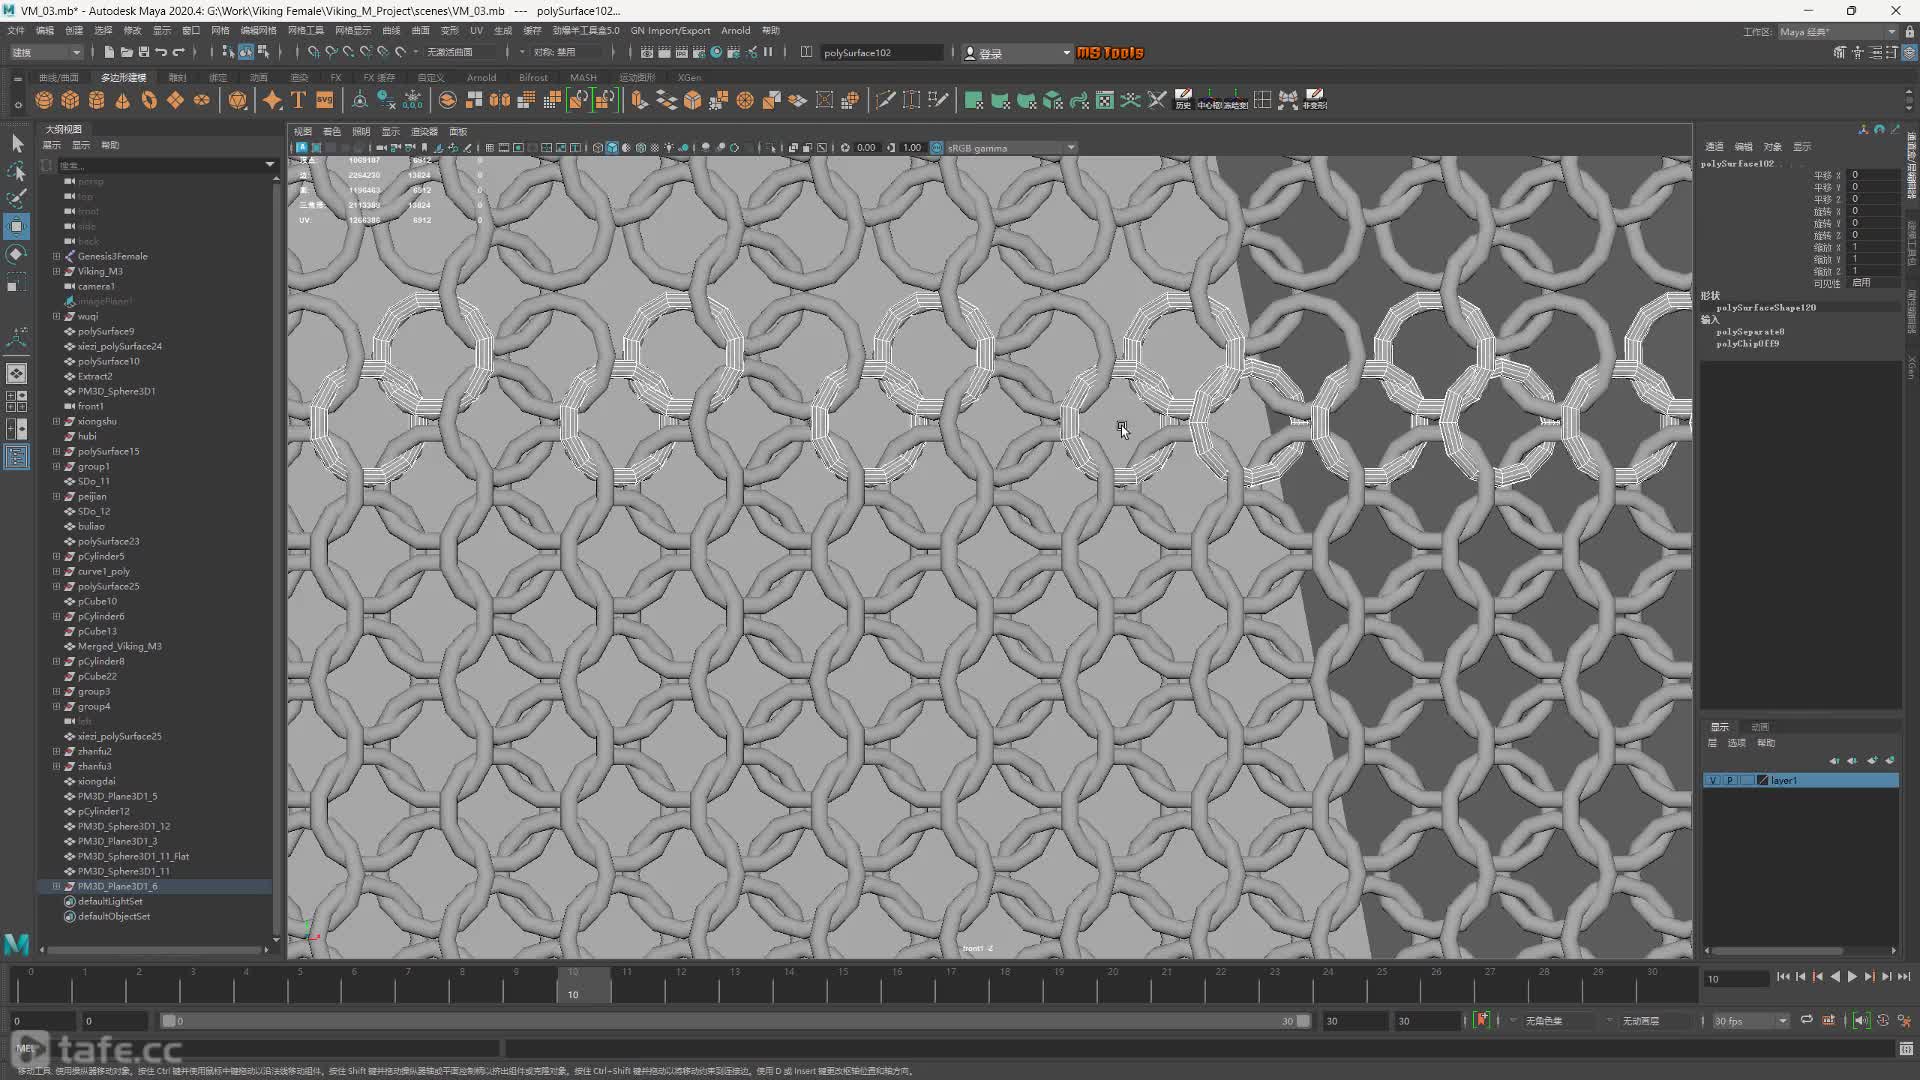Screen dimensions: 1920x1080
Task: Create a polygon cube from the shelf
Action: pyautogui.click(x=70, y=100)
